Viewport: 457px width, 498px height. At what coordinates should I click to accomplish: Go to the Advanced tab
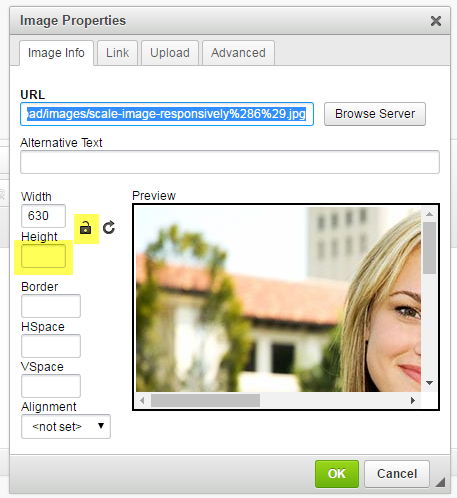(x=238, y=53)
